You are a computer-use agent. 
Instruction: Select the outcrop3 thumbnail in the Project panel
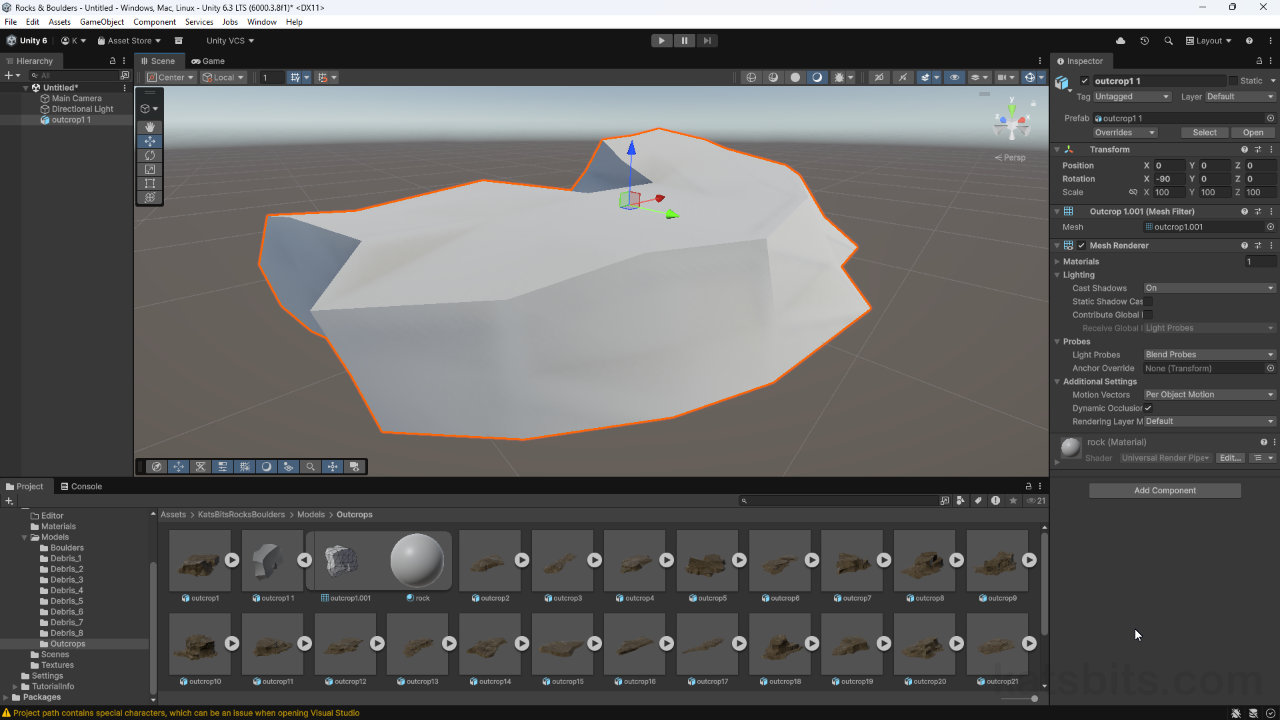tap(562, 560)
